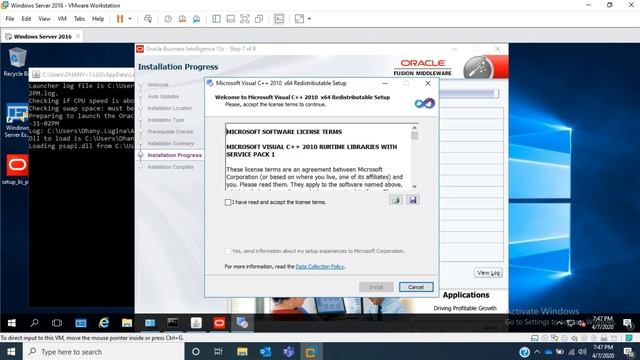Click the disabled Install button

pos(376,287)
